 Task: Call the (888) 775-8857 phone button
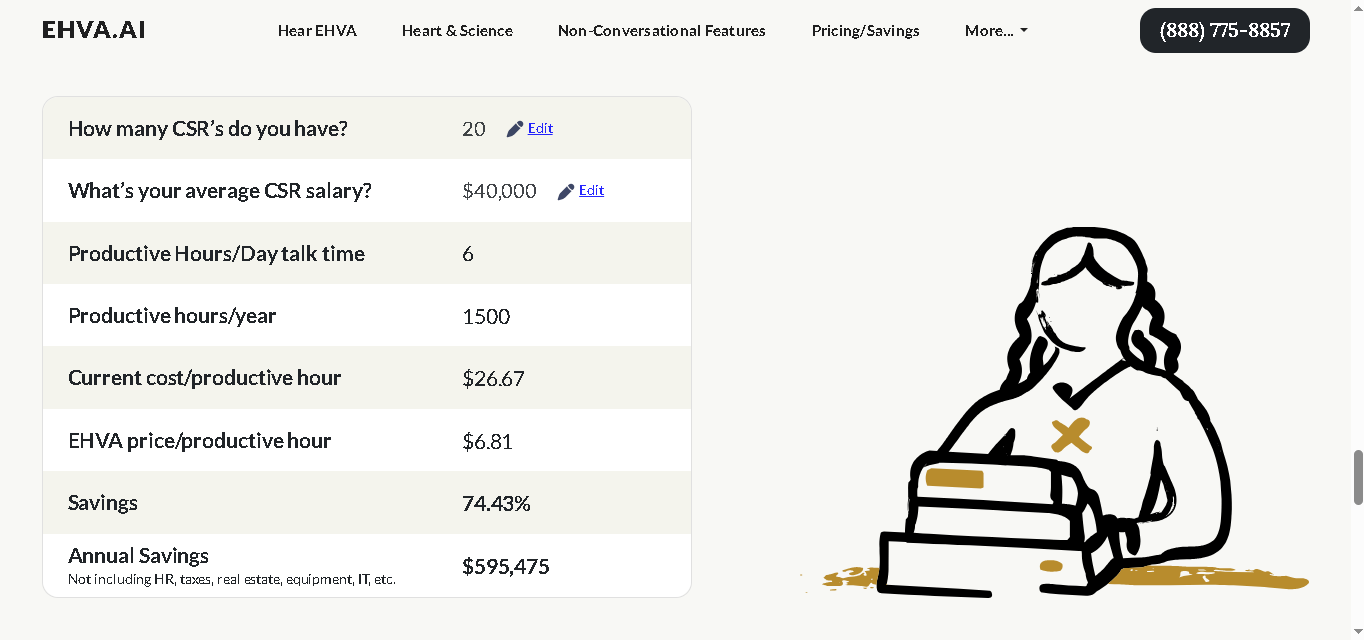click(1225, 30)
